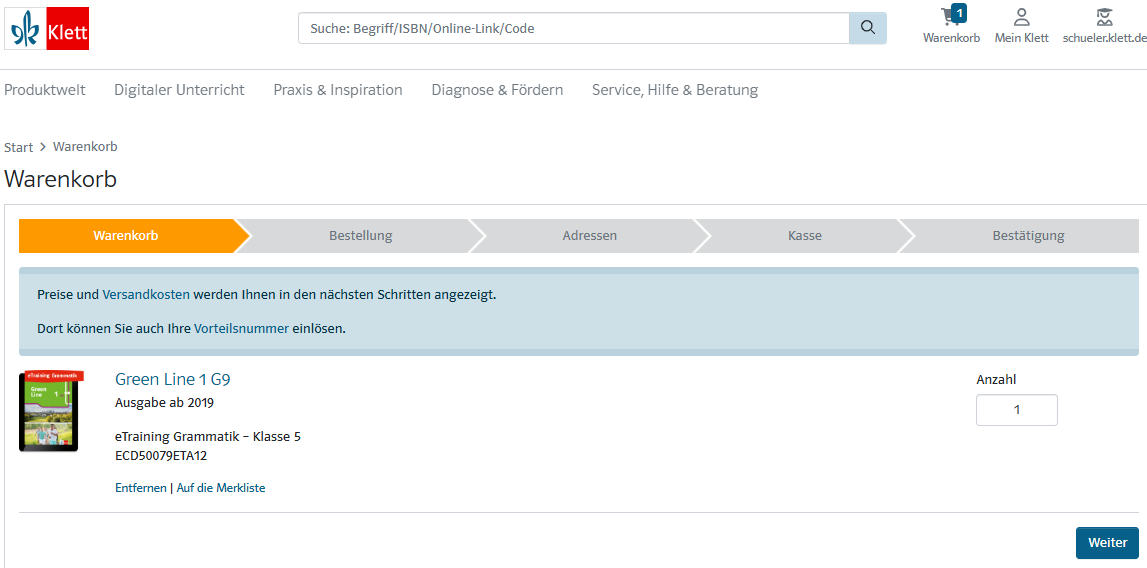Open Praxis & Inspiration menu

coord(338,90)
